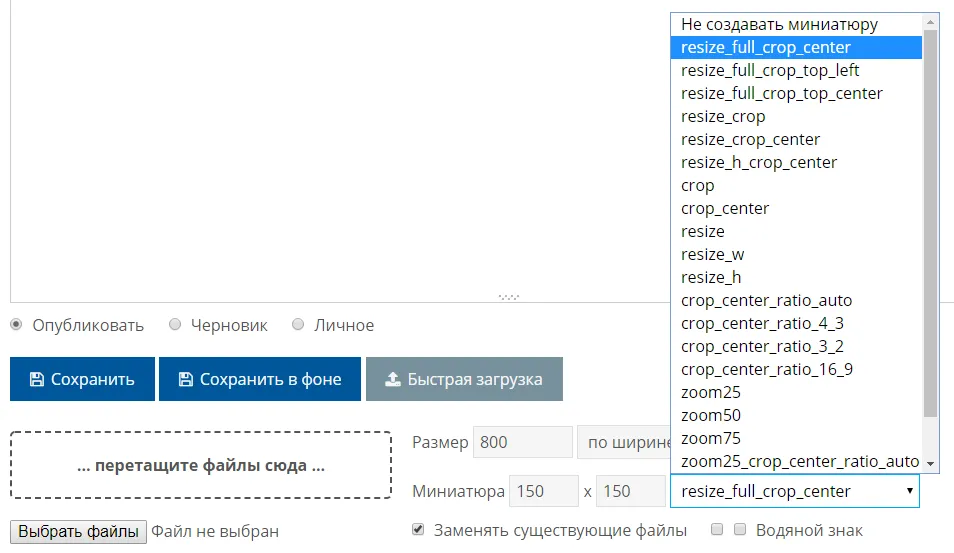Choose the resize_crop list entry
The height and width of the screenshot is (553, 954).
(796, 116)
